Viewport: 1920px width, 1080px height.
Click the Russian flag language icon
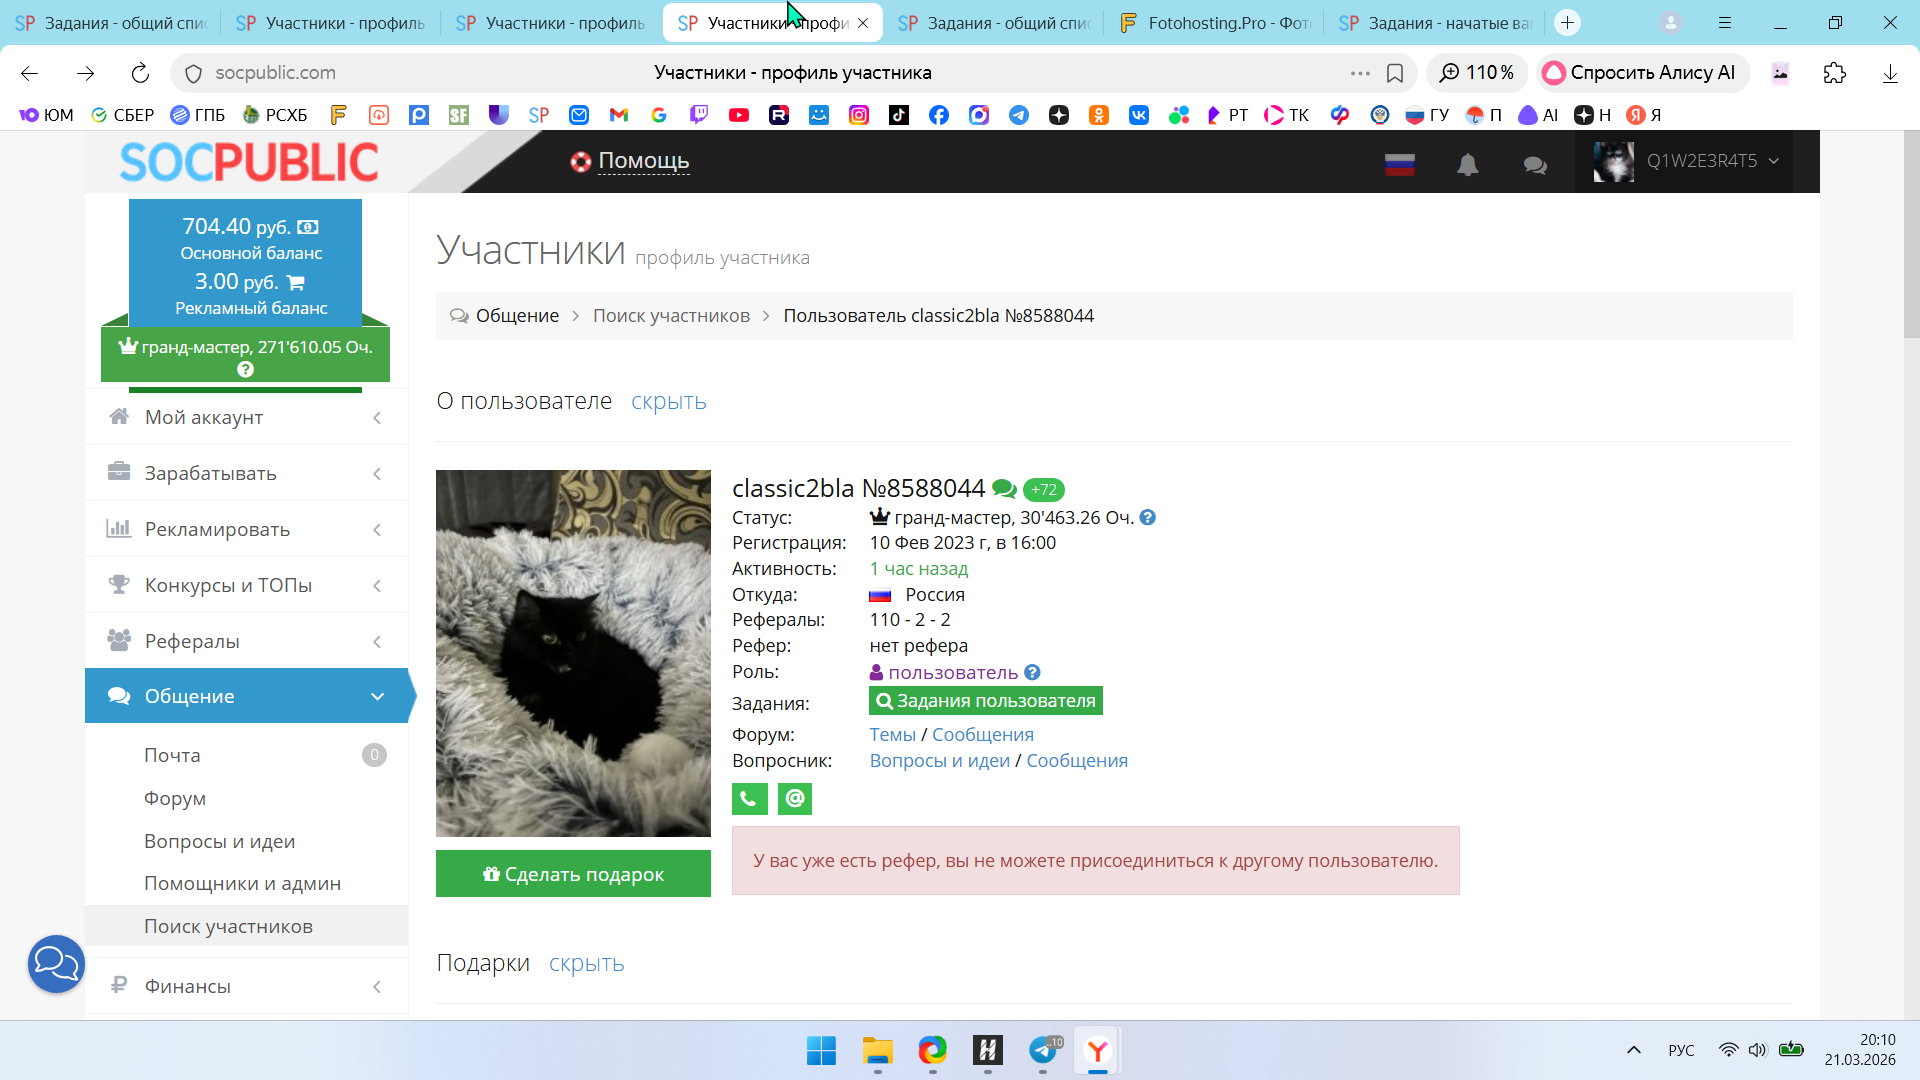pyautogui.click(x=1399, y=164)
